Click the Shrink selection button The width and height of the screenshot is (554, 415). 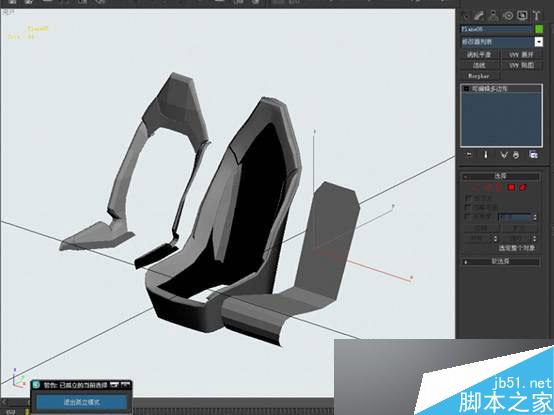pyautogui.click(x=480, y=229)
